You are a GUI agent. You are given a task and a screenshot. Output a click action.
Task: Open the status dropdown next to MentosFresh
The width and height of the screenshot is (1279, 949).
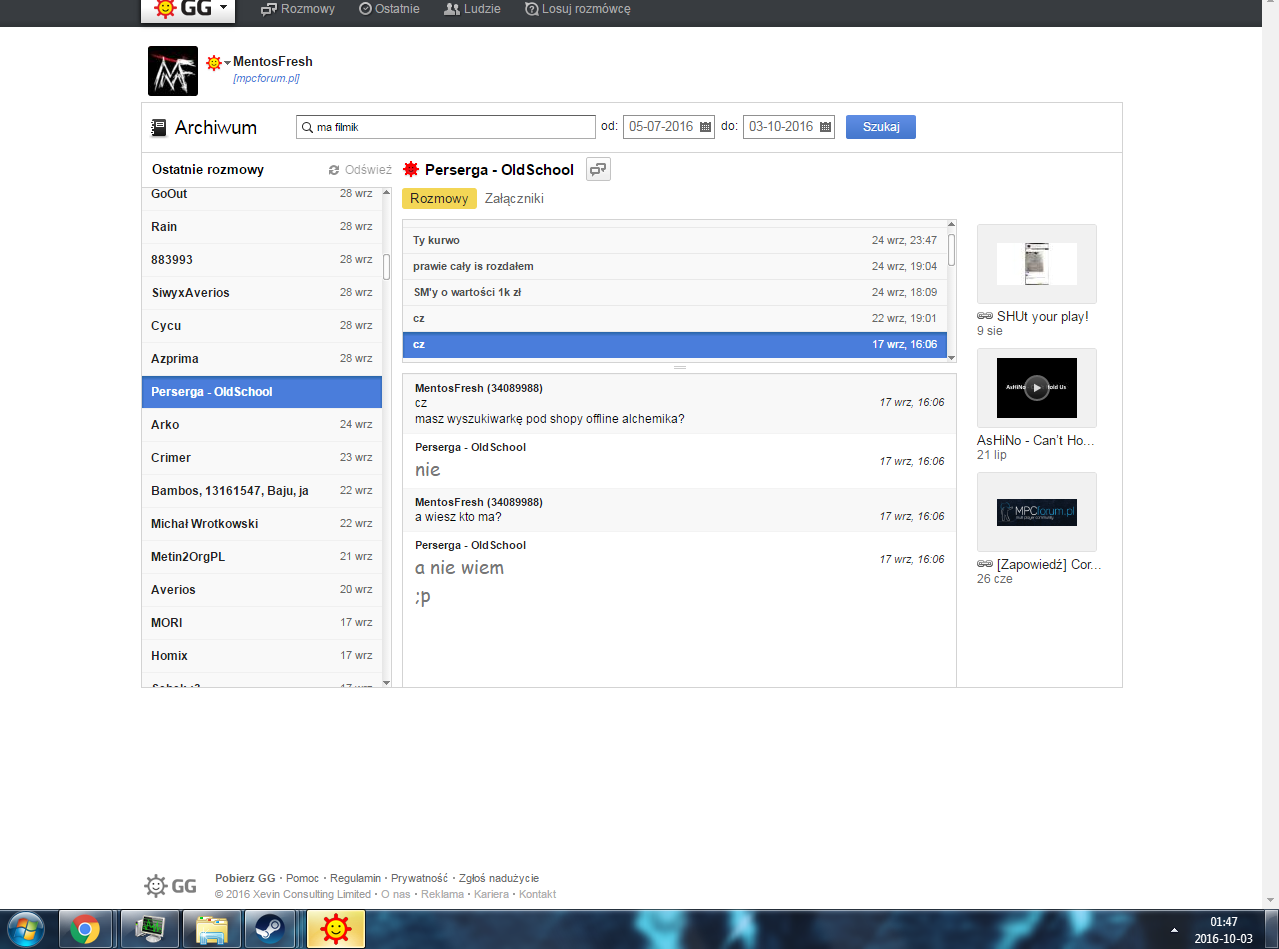click(x=218, y=63)
